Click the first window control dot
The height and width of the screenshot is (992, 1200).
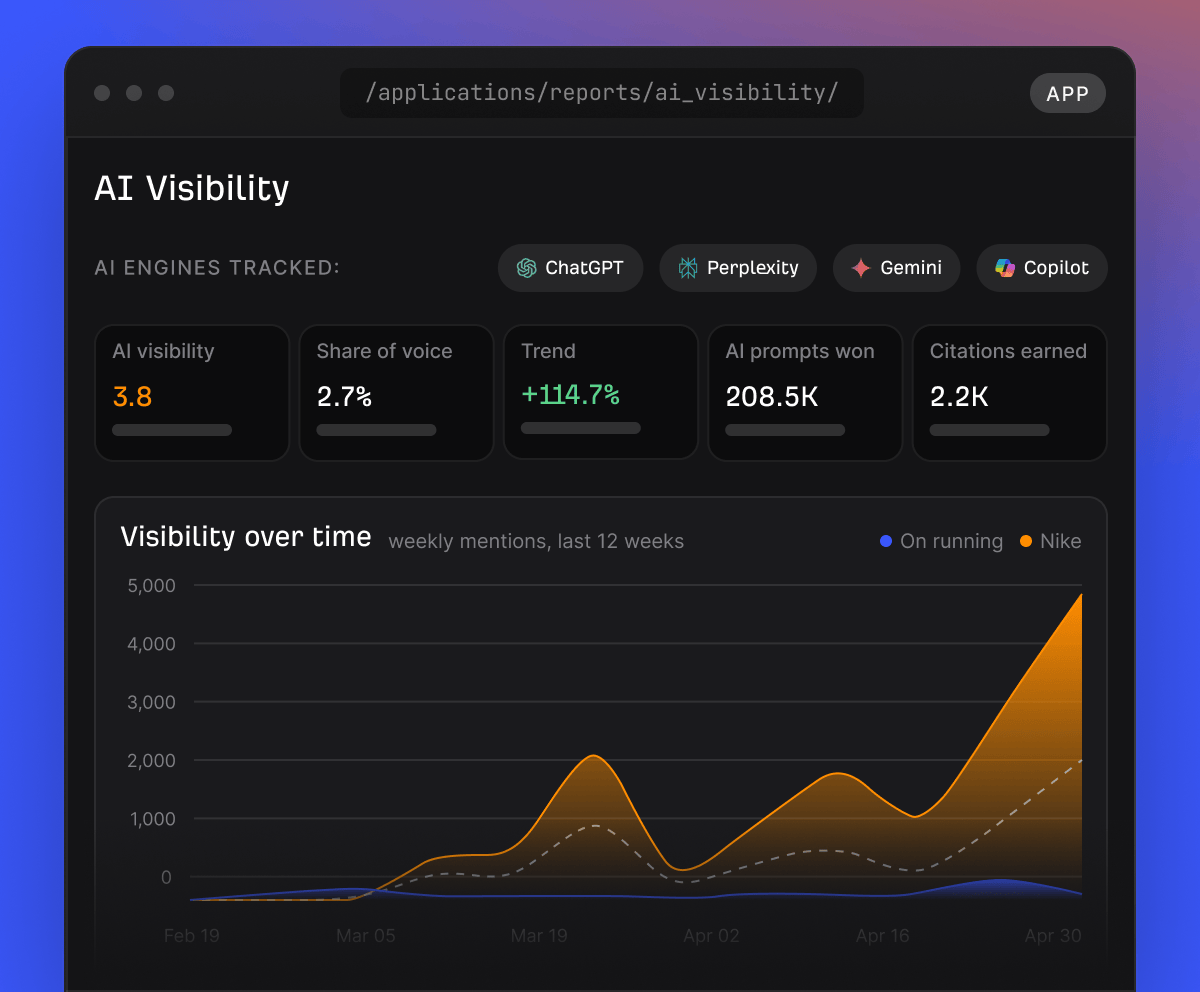[x=102, y=93]
